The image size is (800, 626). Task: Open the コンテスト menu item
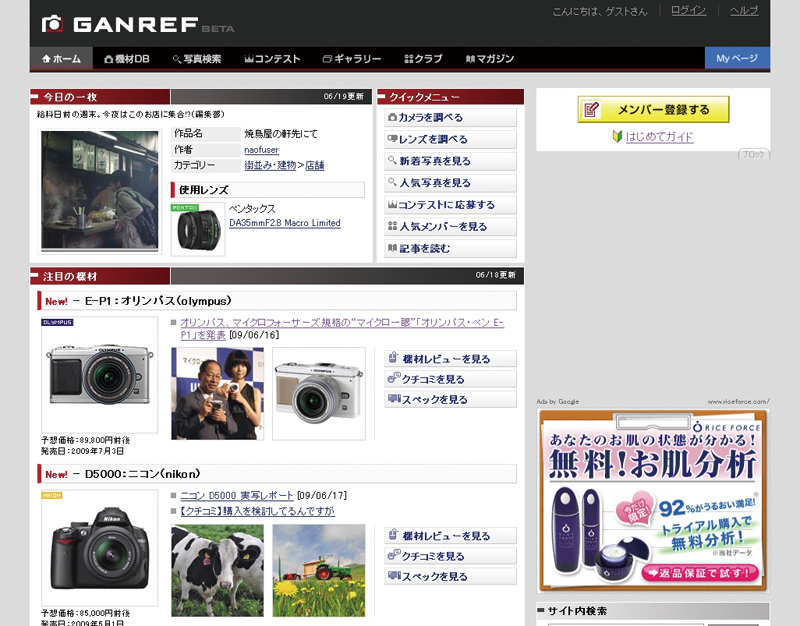pyautogui.click(x=272, y=58)
